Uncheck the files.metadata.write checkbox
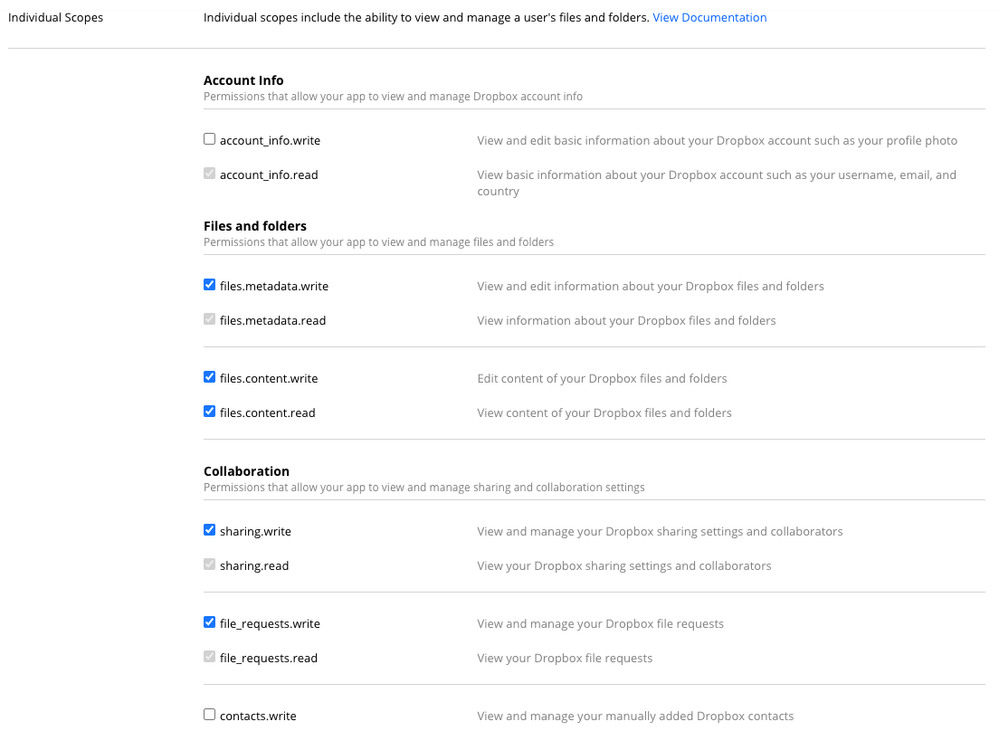Screen dimensions: 999x739 pyautogui.click(x=209, y=285)
